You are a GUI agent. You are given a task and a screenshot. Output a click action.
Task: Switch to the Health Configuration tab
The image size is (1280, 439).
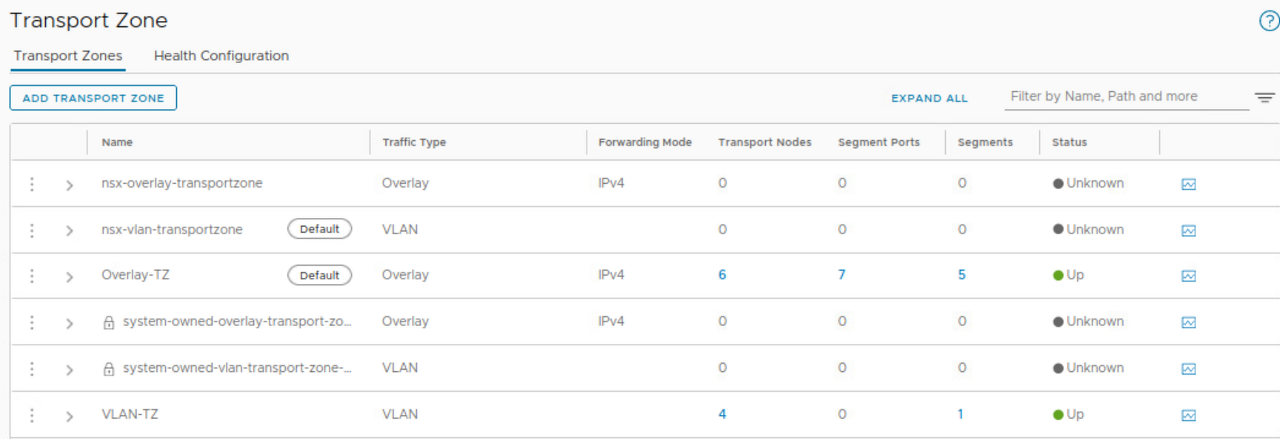(x=221, y=56)
